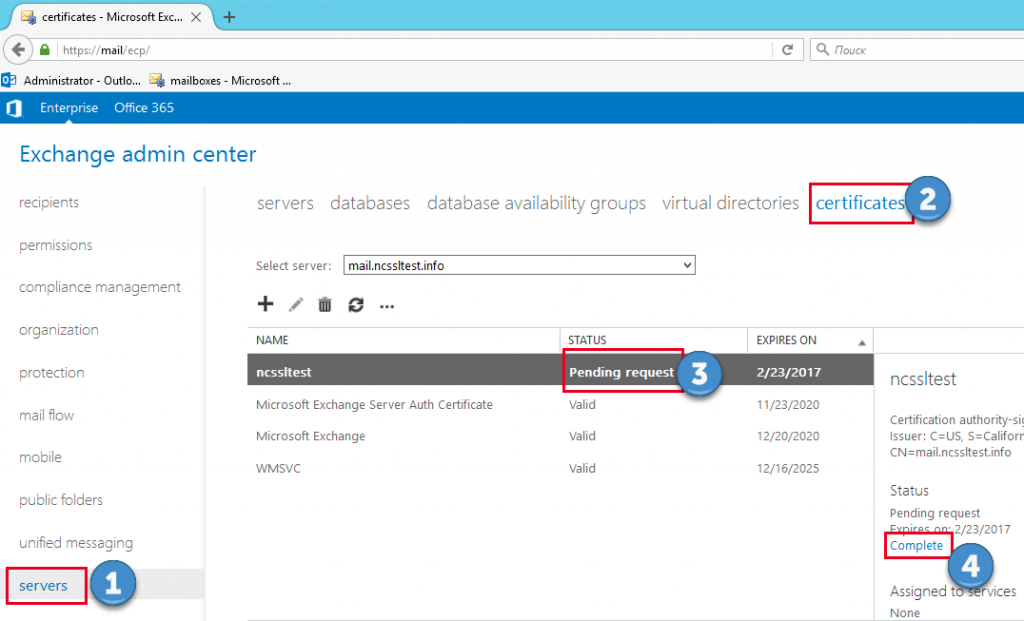Sort by NAME column header

(272, 340)
